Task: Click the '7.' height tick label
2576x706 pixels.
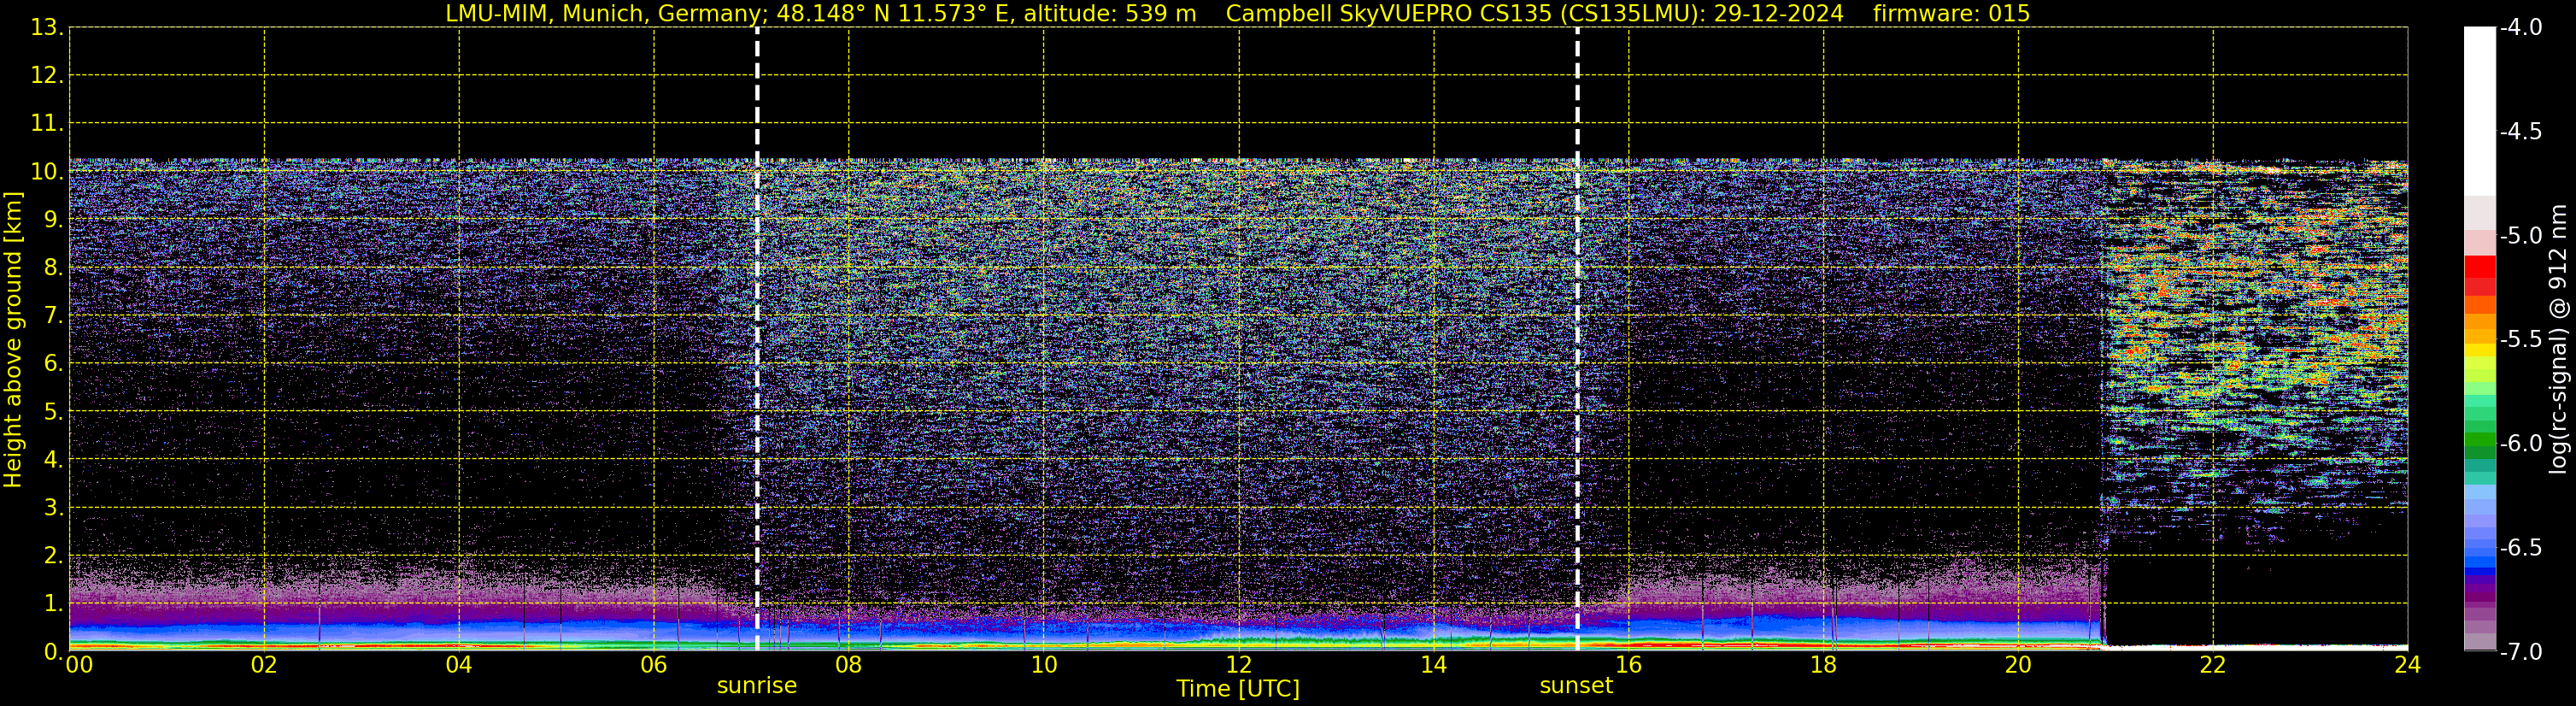Action: coord(53,316)
